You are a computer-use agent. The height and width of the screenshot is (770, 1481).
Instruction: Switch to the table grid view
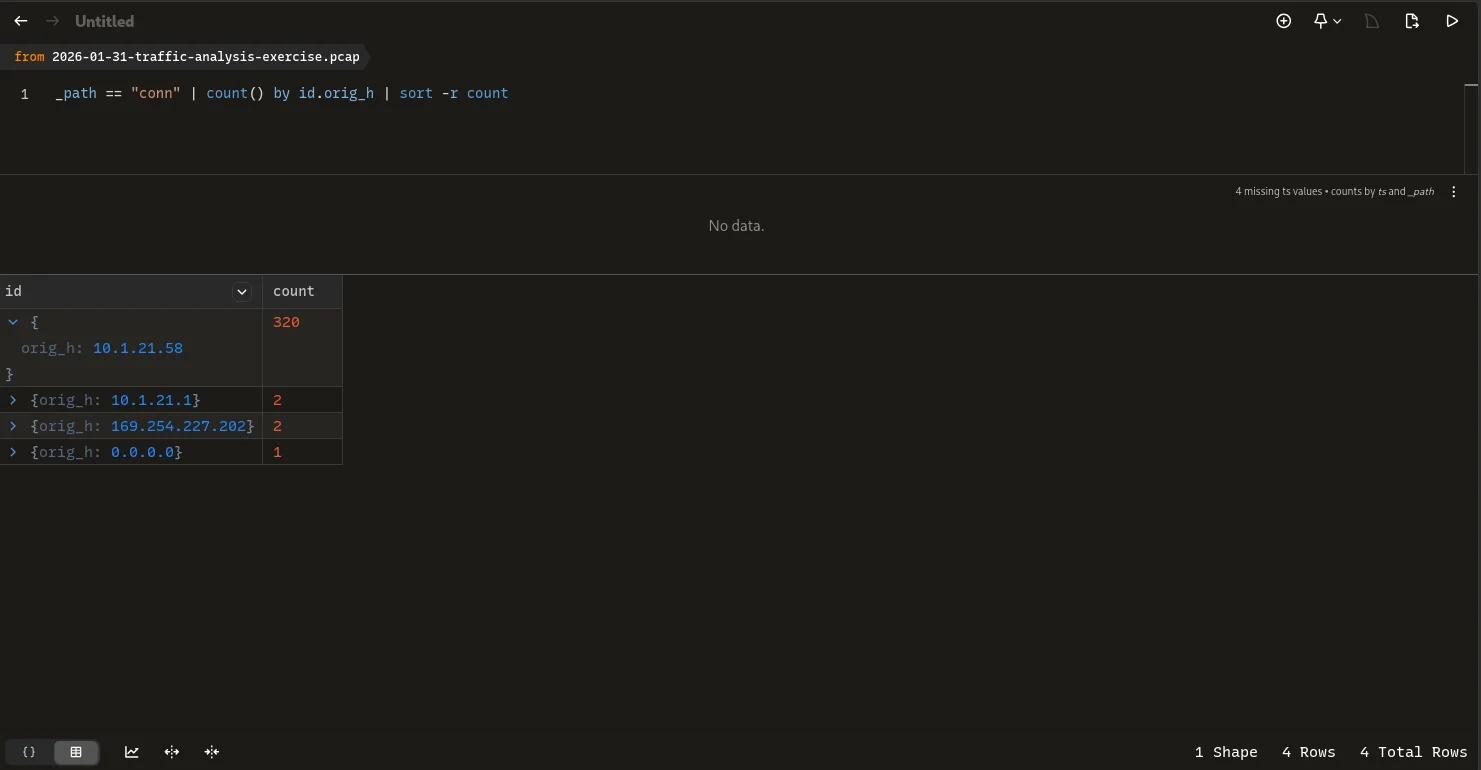pyautogui.click(x=76, y=752)
